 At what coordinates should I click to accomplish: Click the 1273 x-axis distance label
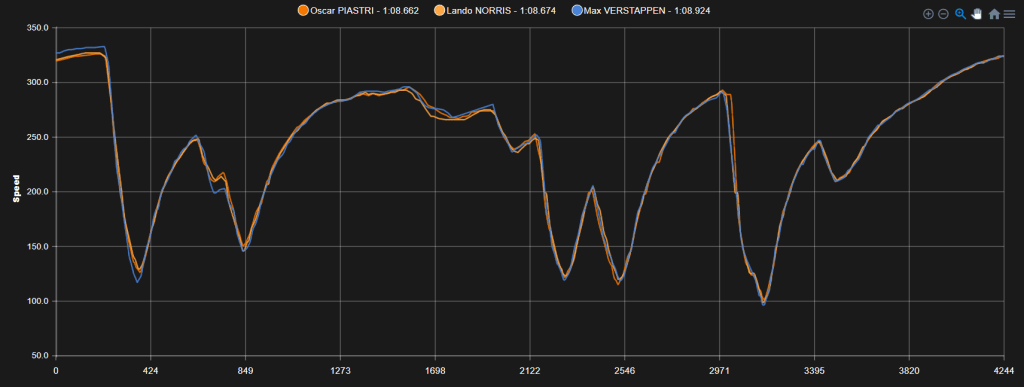click(340, 371)
